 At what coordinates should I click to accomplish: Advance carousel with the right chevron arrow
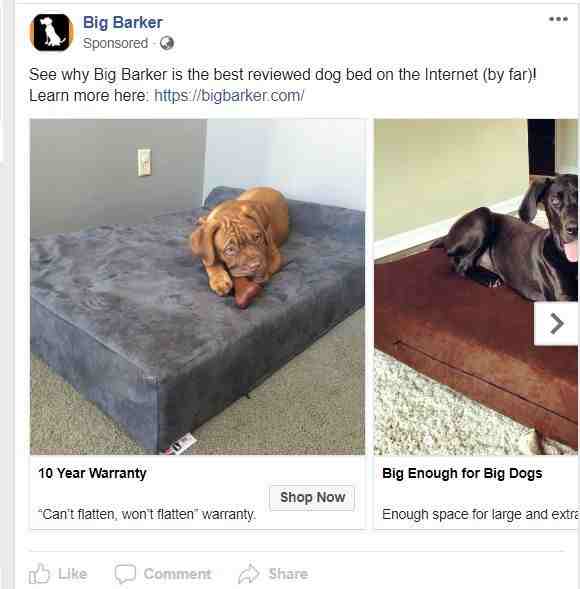coord(556,324)
